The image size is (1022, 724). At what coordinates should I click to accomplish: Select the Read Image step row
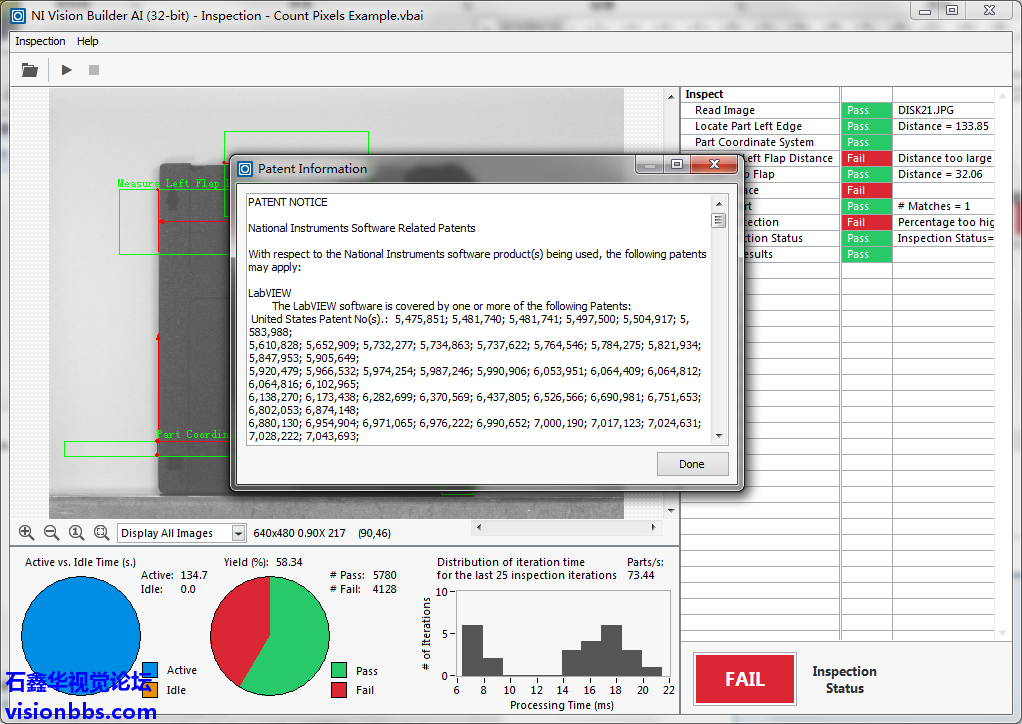[725, 110]
